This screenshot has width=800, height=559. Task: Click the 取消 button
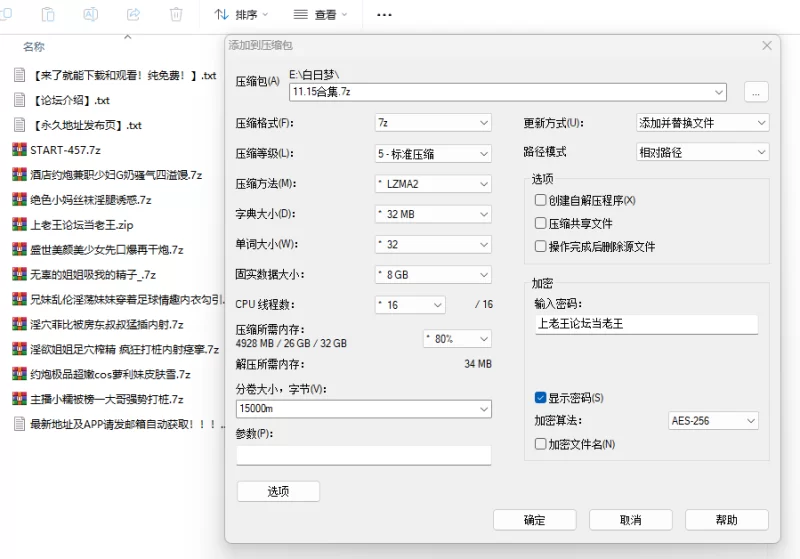tap(630, 520)
